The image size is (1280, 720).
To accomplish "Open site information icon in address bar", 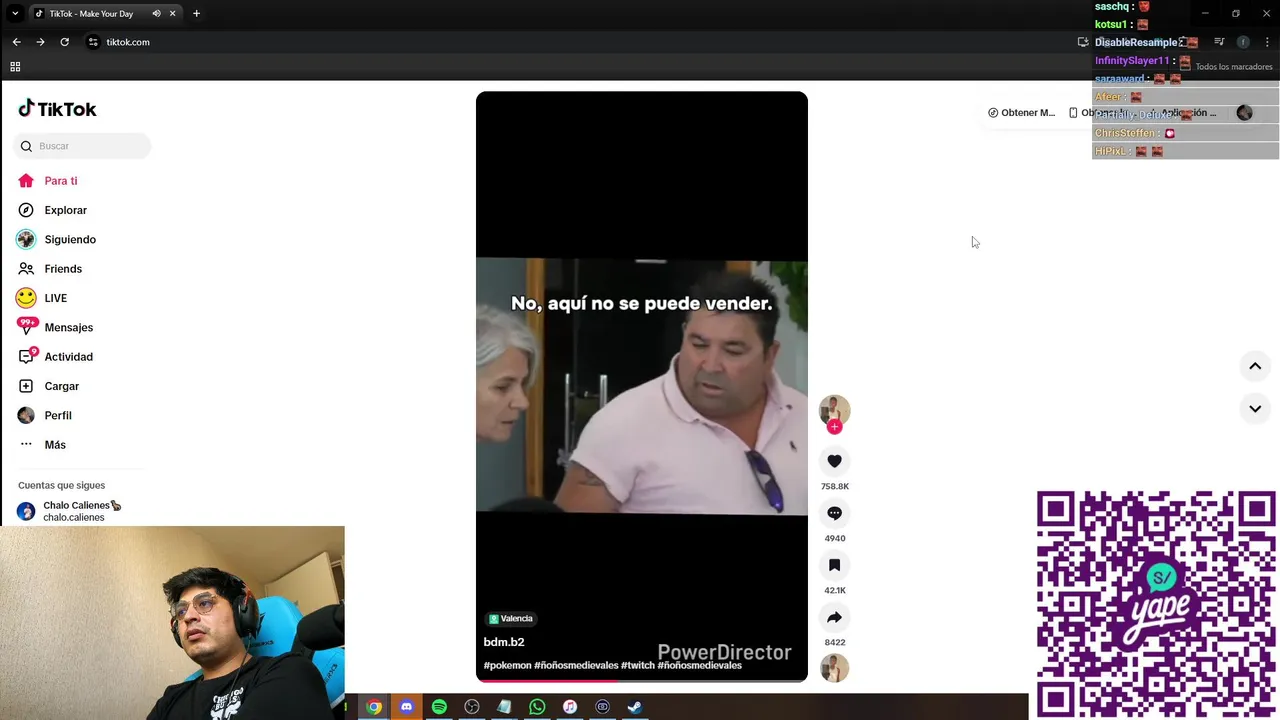I will pos(93,42).
